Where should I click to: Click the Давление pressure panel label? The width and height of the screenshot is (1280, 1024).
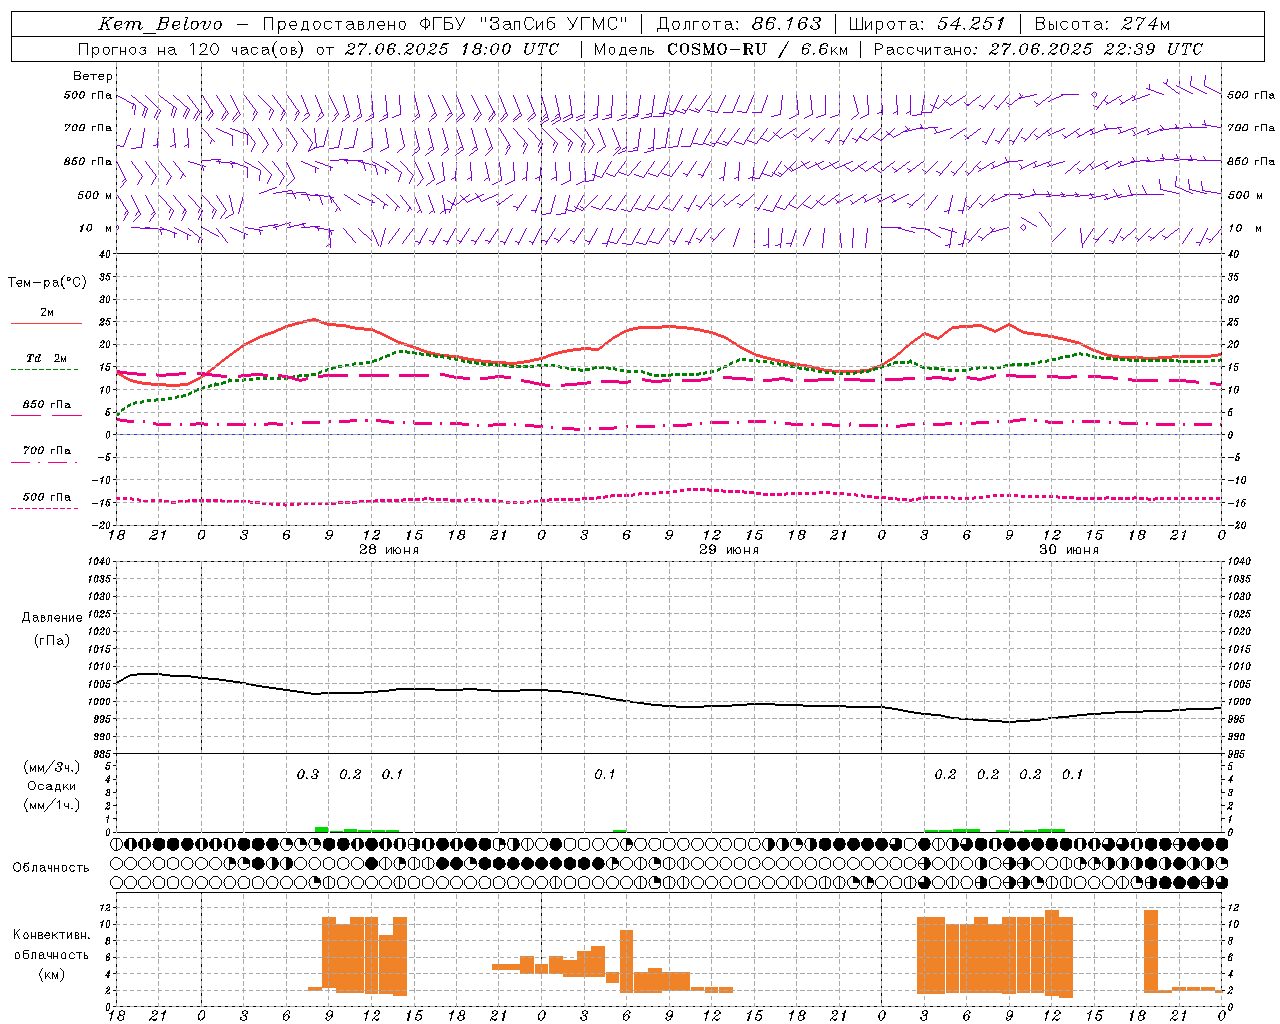(x=52, y=618)
